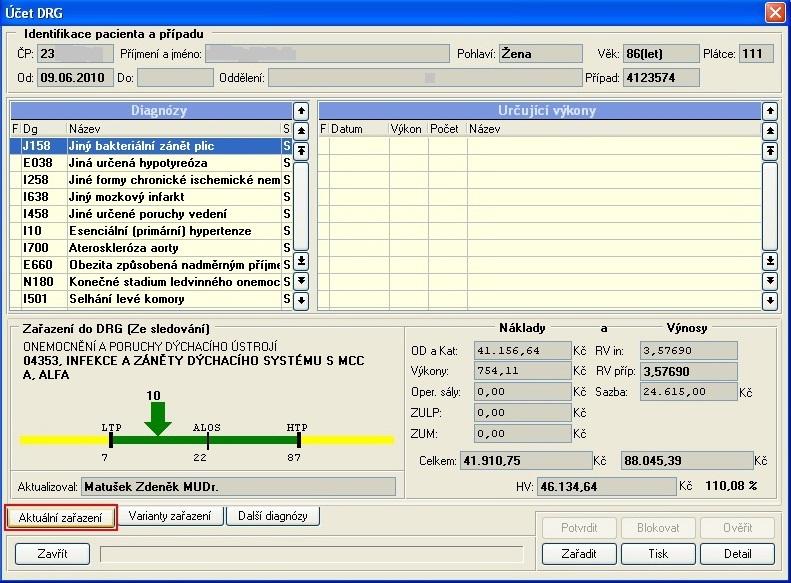Click the empty Do date field
This screenshot has height=583, width=791.
coord(175,78)
